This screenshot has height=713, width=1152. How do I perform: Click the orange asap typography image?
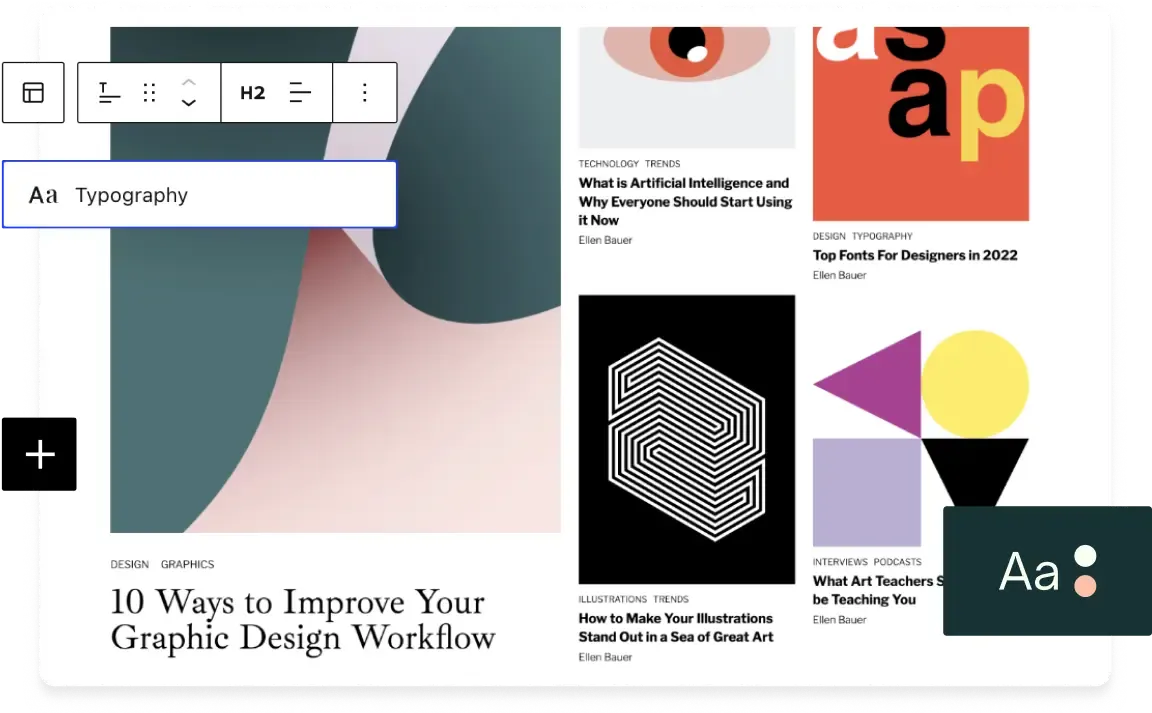tap(920, 124)
